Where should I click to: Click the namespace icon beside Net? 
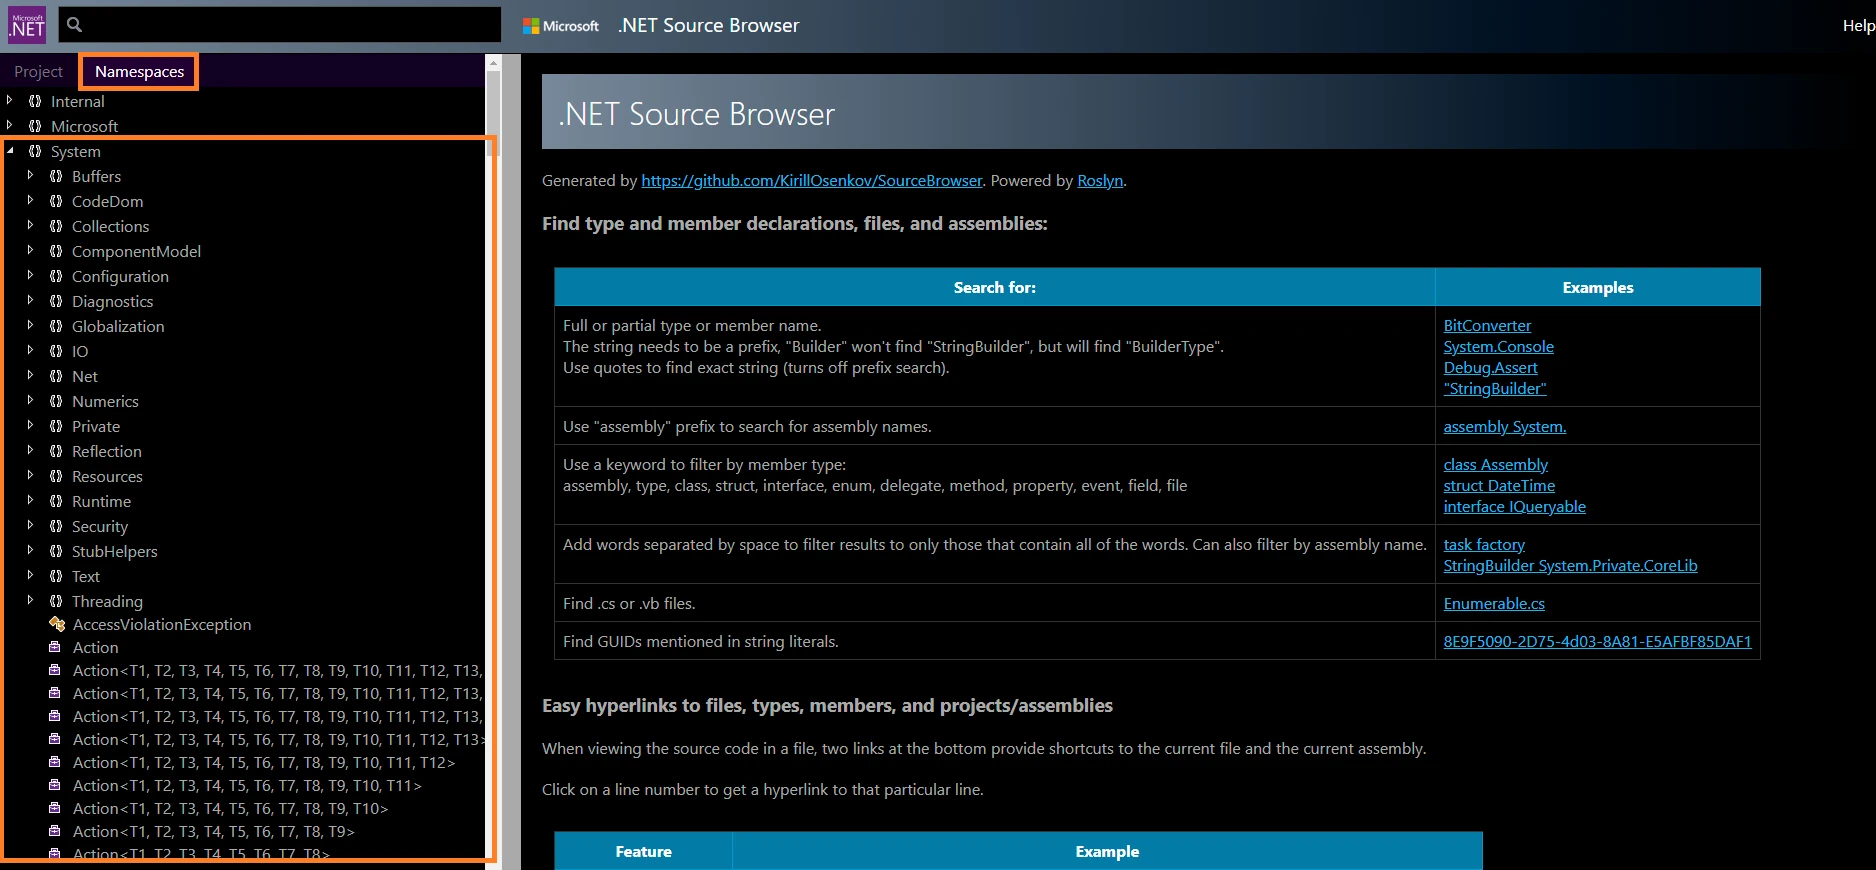pyautogui.click(x=56, y=376)
